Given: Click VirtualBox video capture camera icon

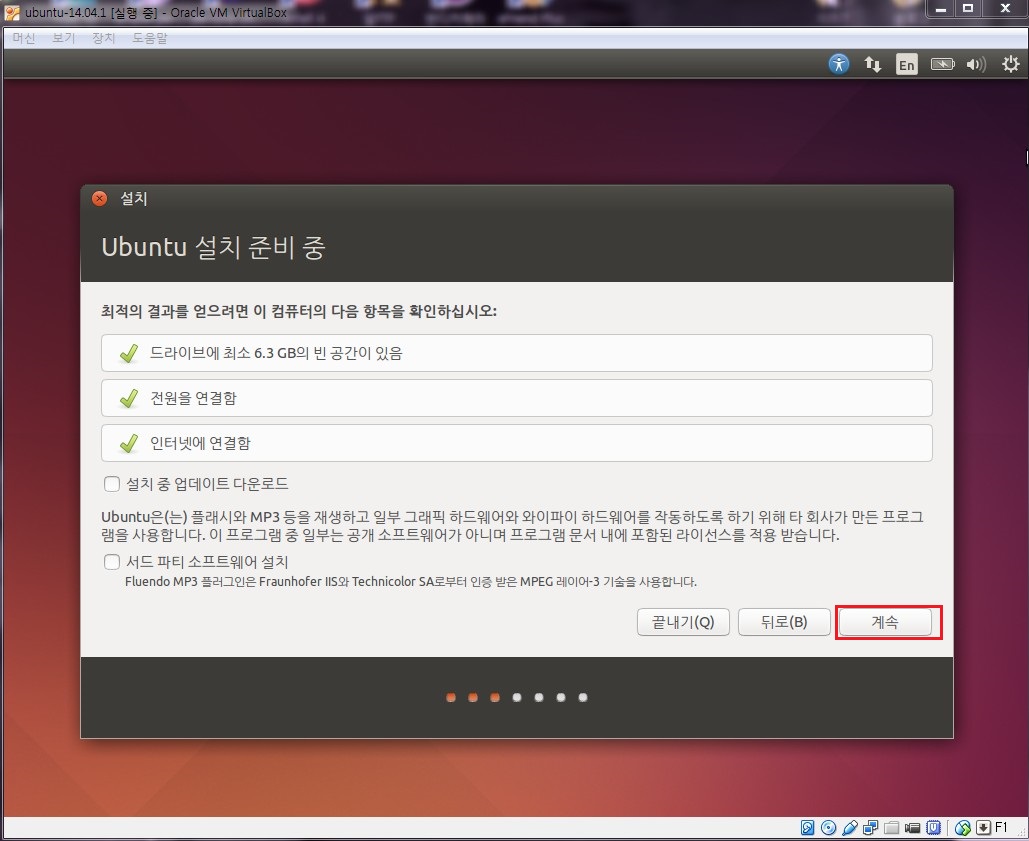Looking at the screenshot, I should tap(912, 828).
